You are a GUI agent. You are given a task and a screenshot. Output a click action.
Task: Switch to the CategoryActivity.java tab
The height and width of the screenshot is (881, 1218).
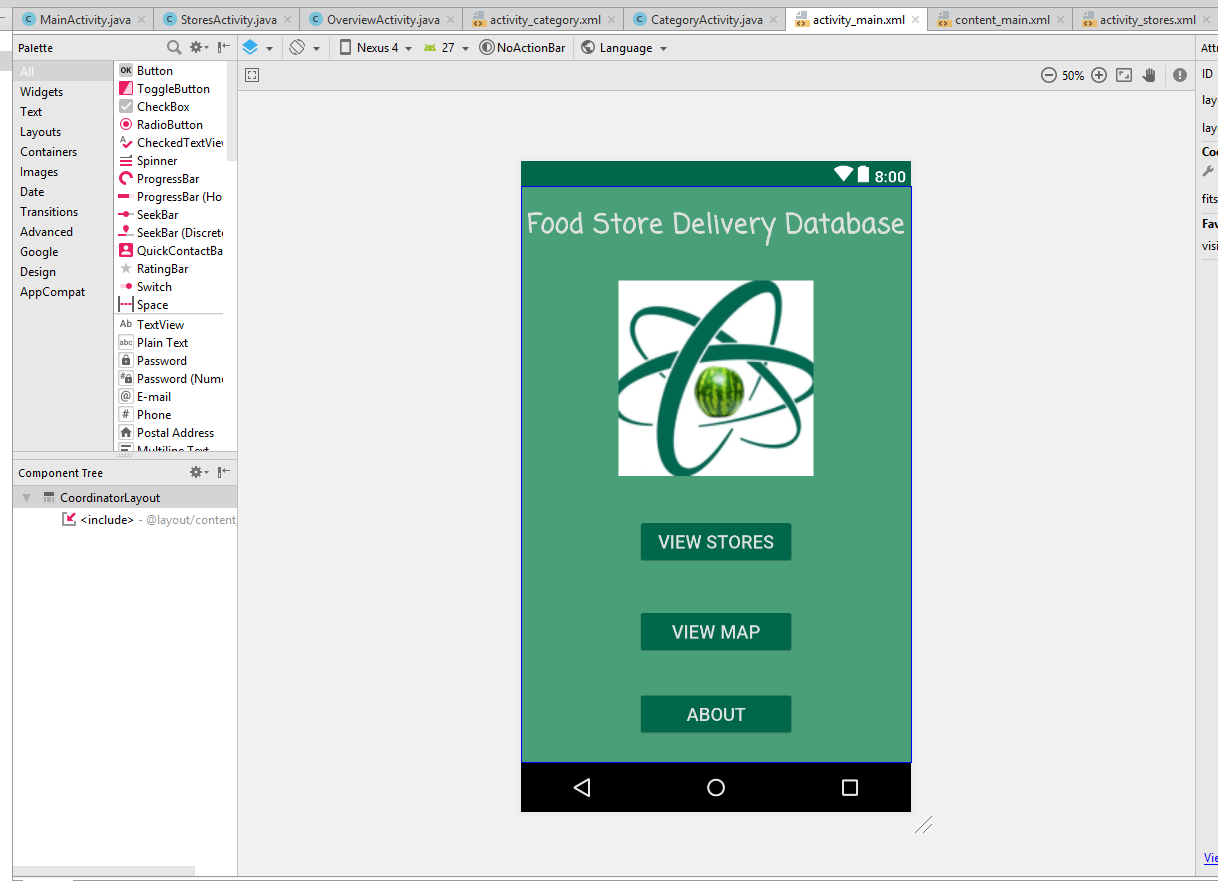(705, 19)
